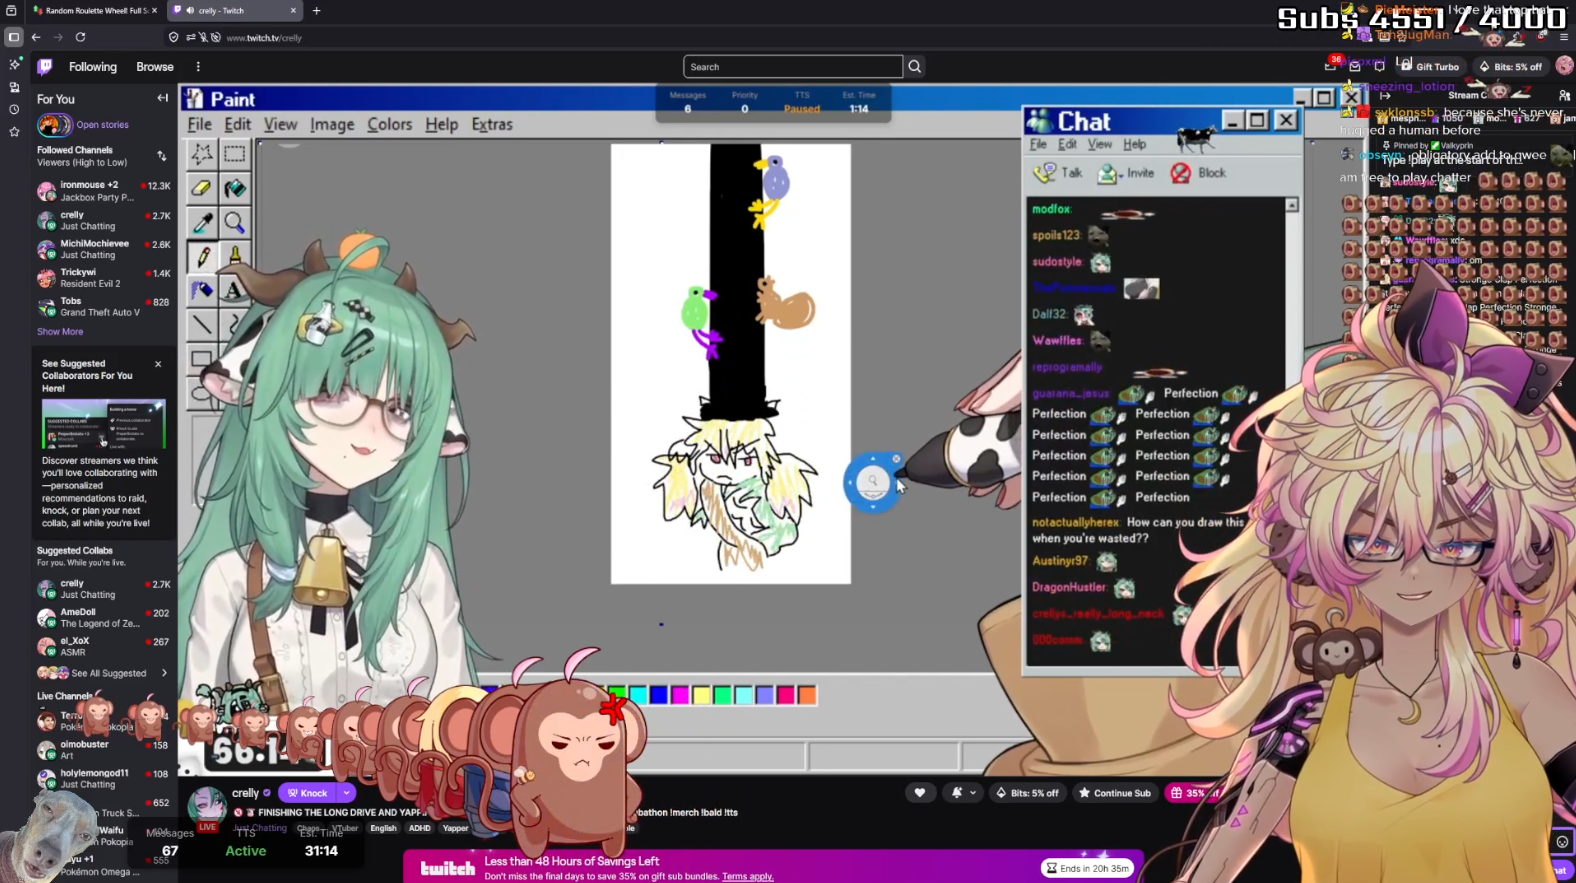Select the rectangular selection tool in Paint
The width and height of the screenshot is (1576, 883).
[235, 154]
